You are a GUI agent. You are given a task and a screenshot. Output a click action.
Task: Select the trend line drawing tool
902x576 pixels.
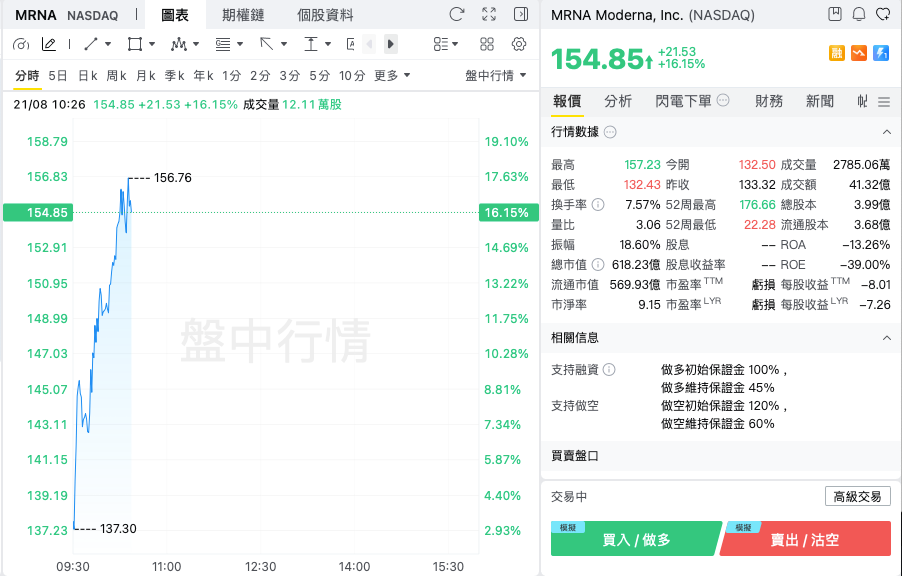pos(91,44)
